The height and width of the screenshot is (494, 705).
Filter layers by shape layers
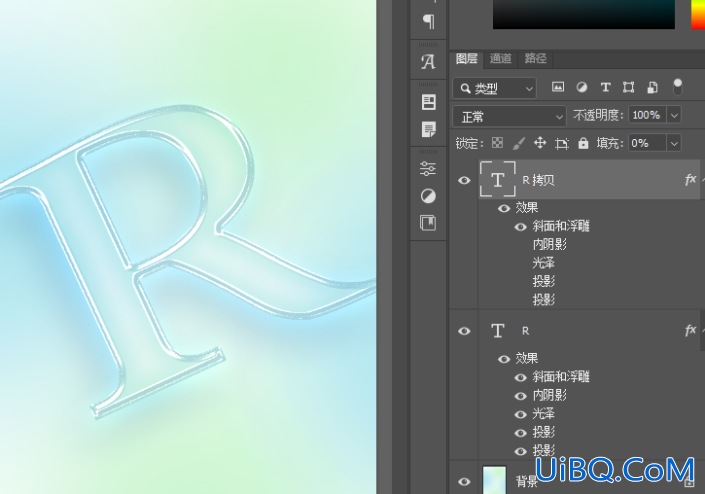(x=629, y=87)
